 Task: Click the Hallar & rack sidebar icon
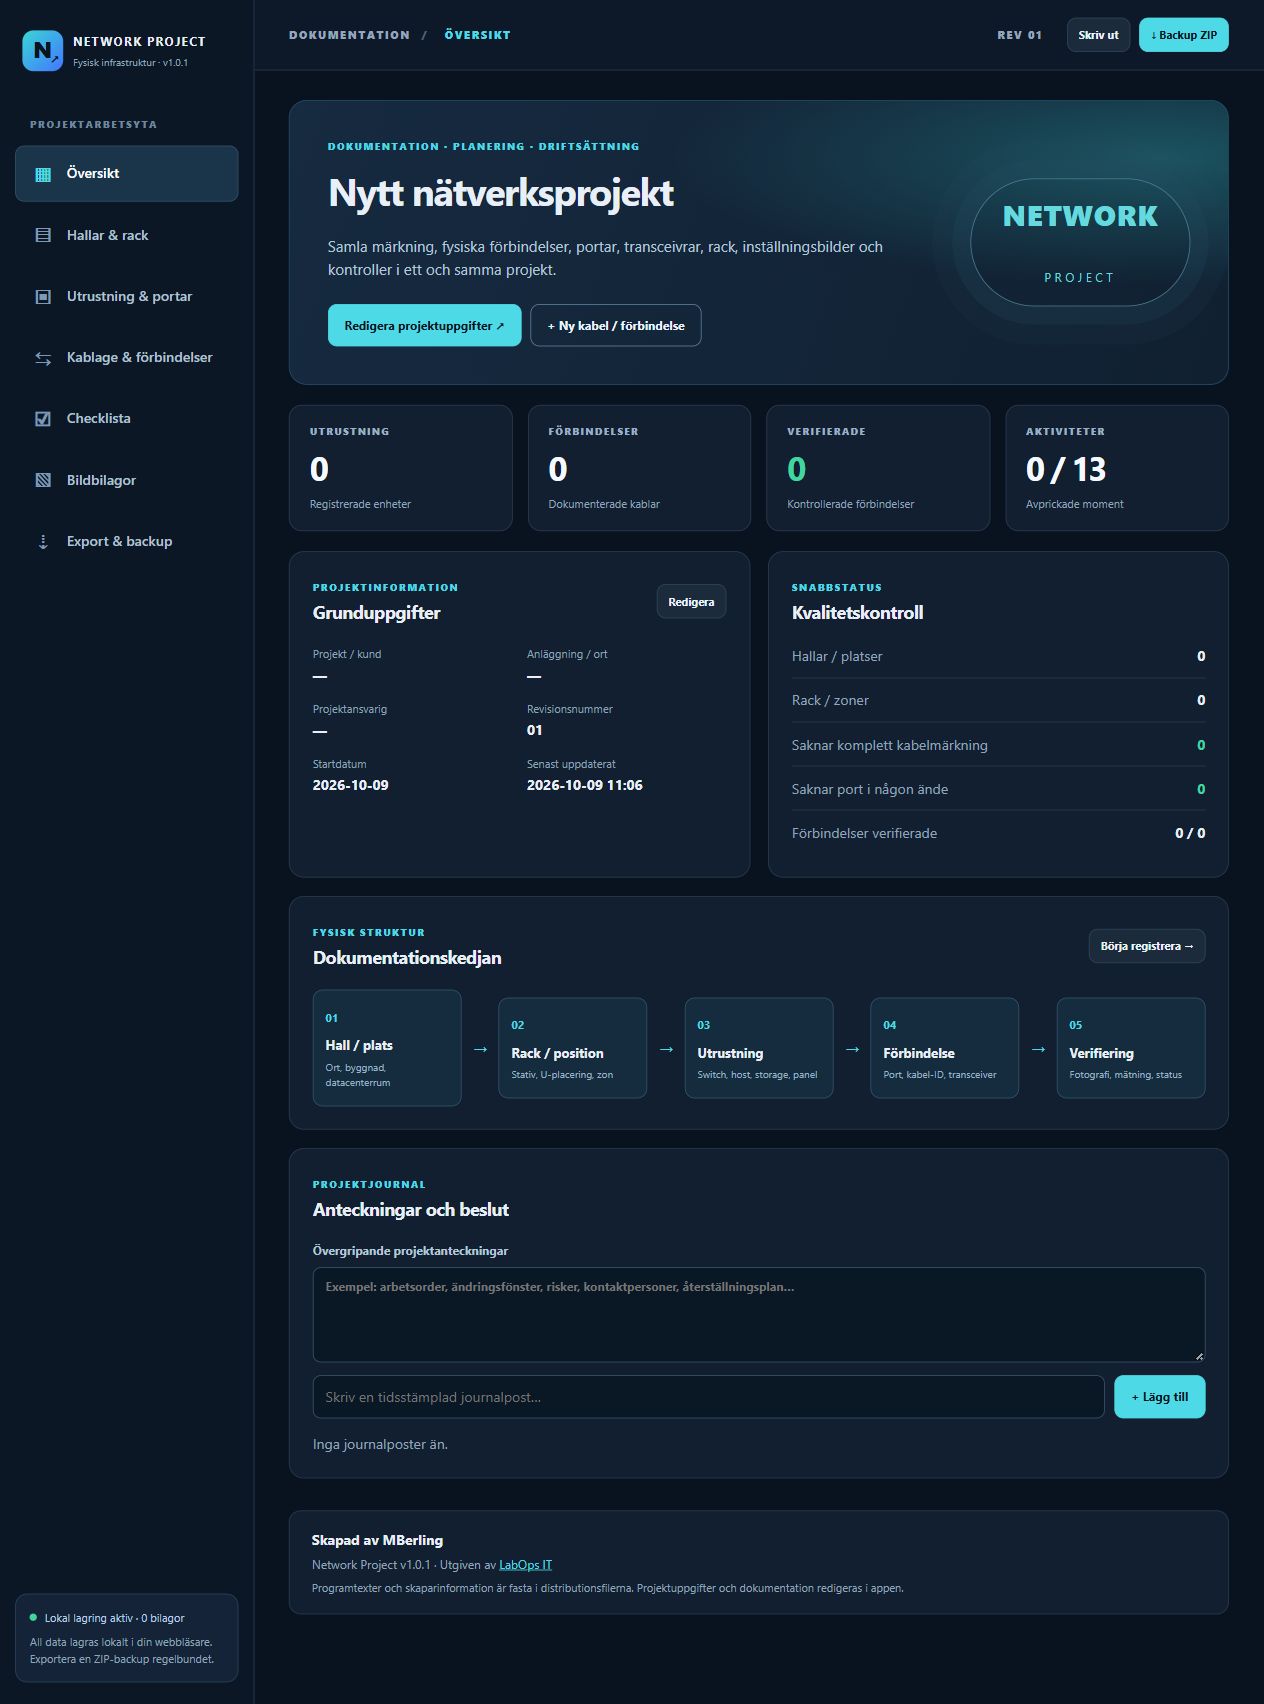click(x=43, y=235)
